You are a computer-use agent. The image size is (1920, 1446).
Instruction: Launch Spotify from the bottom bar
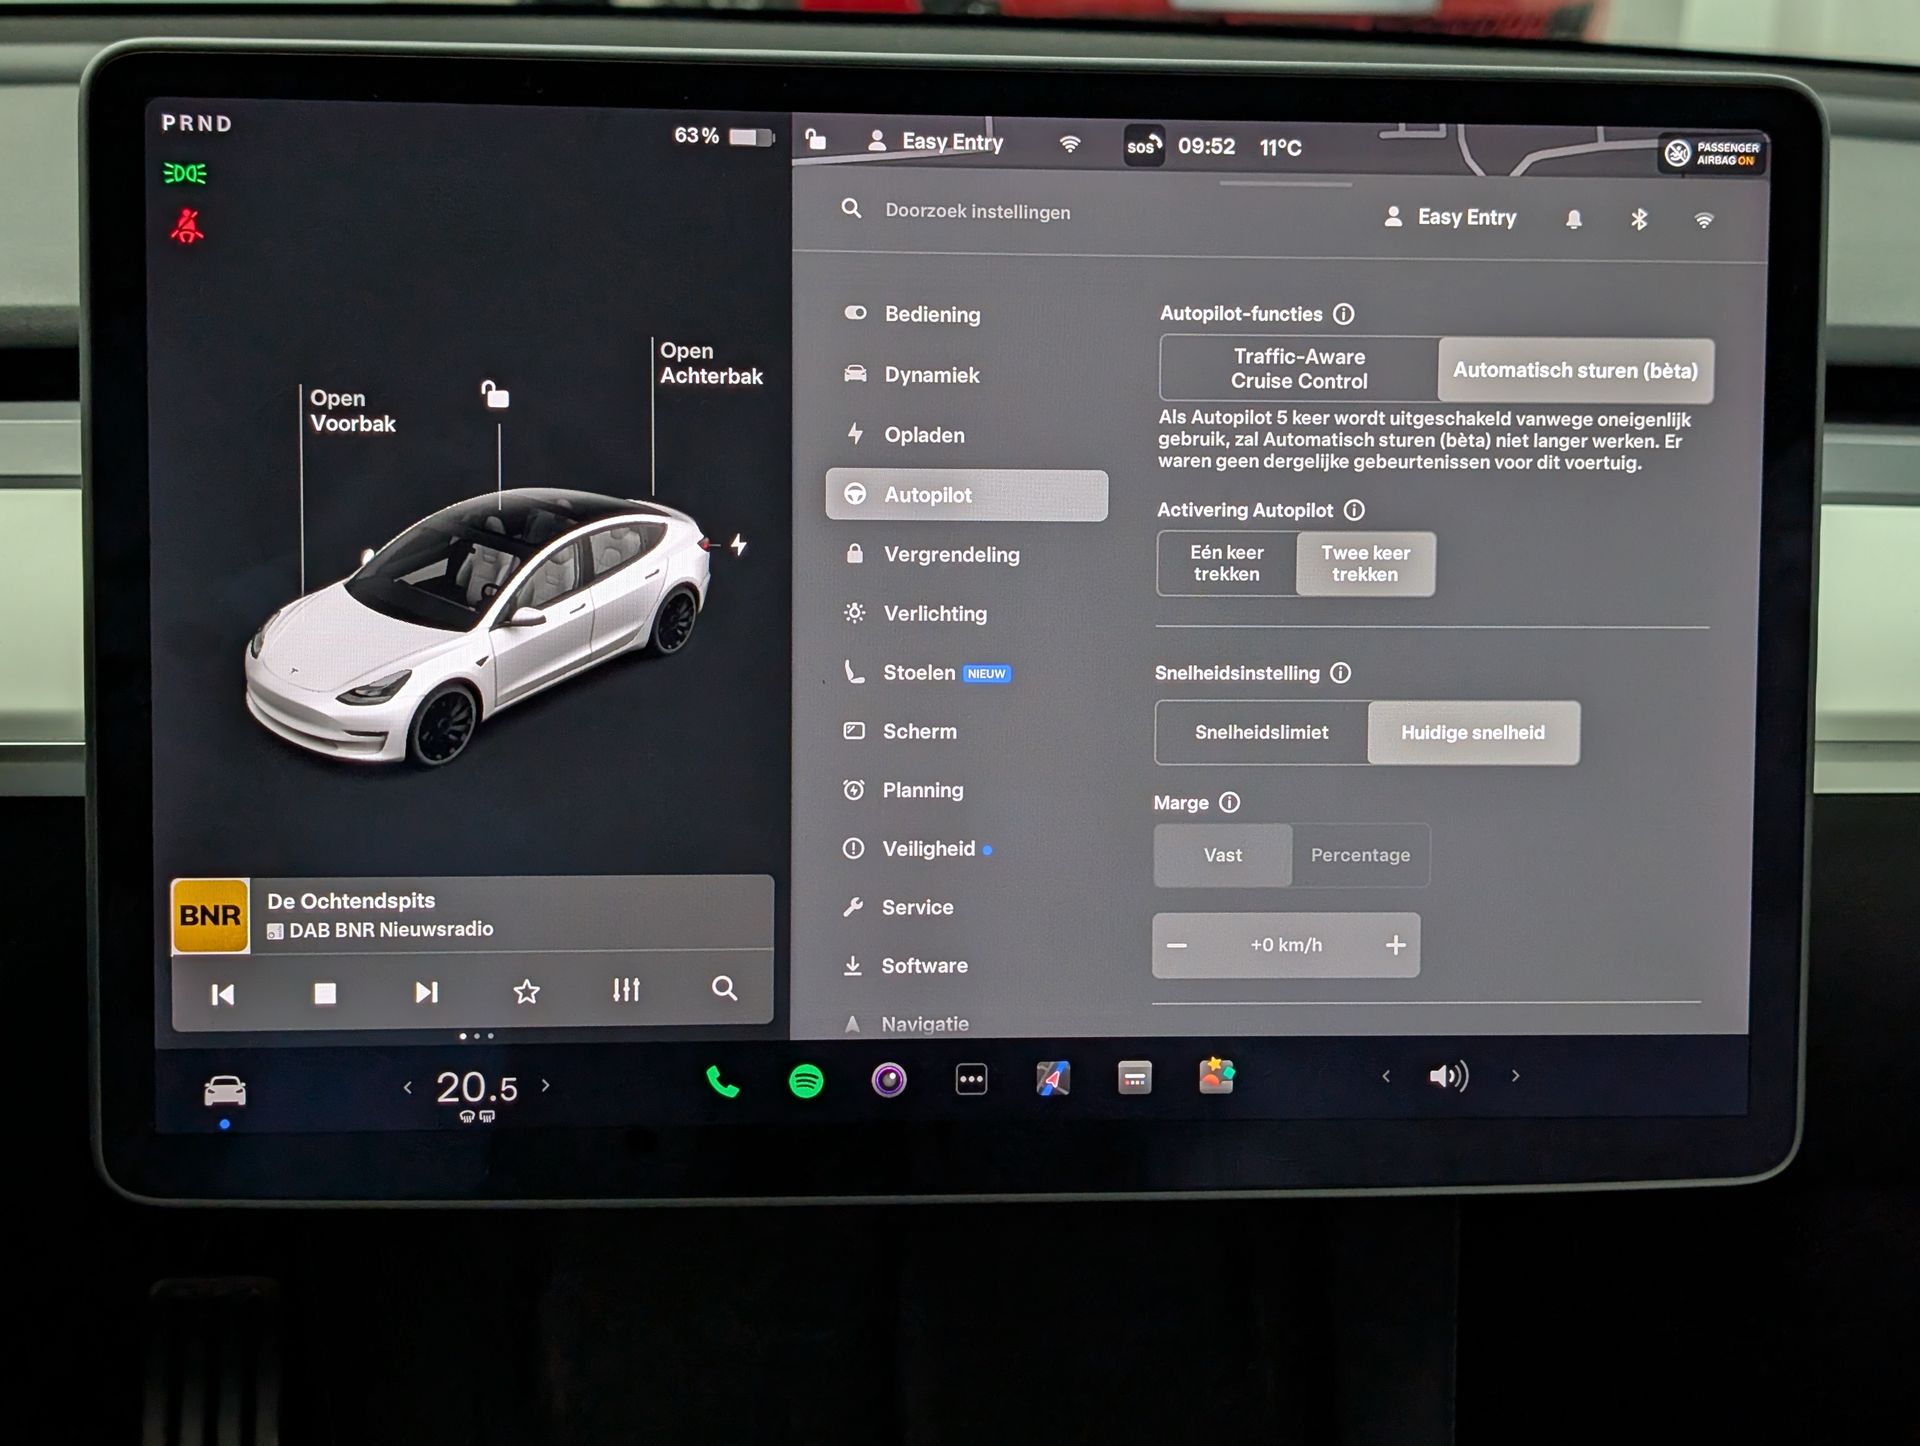pyautogui.click(x=806, y=1081)
